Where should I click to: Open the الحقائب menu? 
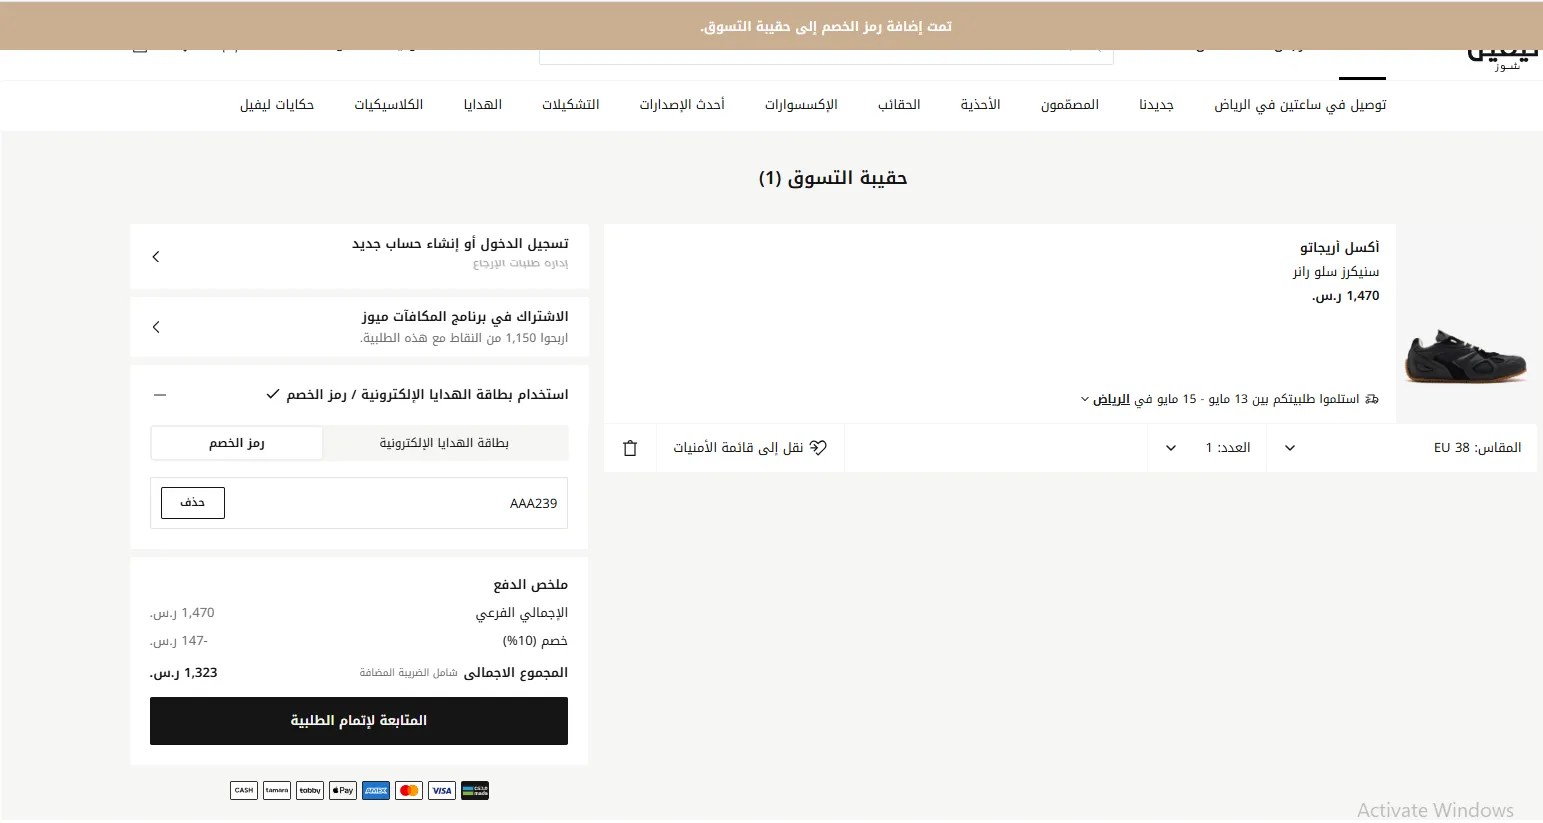899,105
